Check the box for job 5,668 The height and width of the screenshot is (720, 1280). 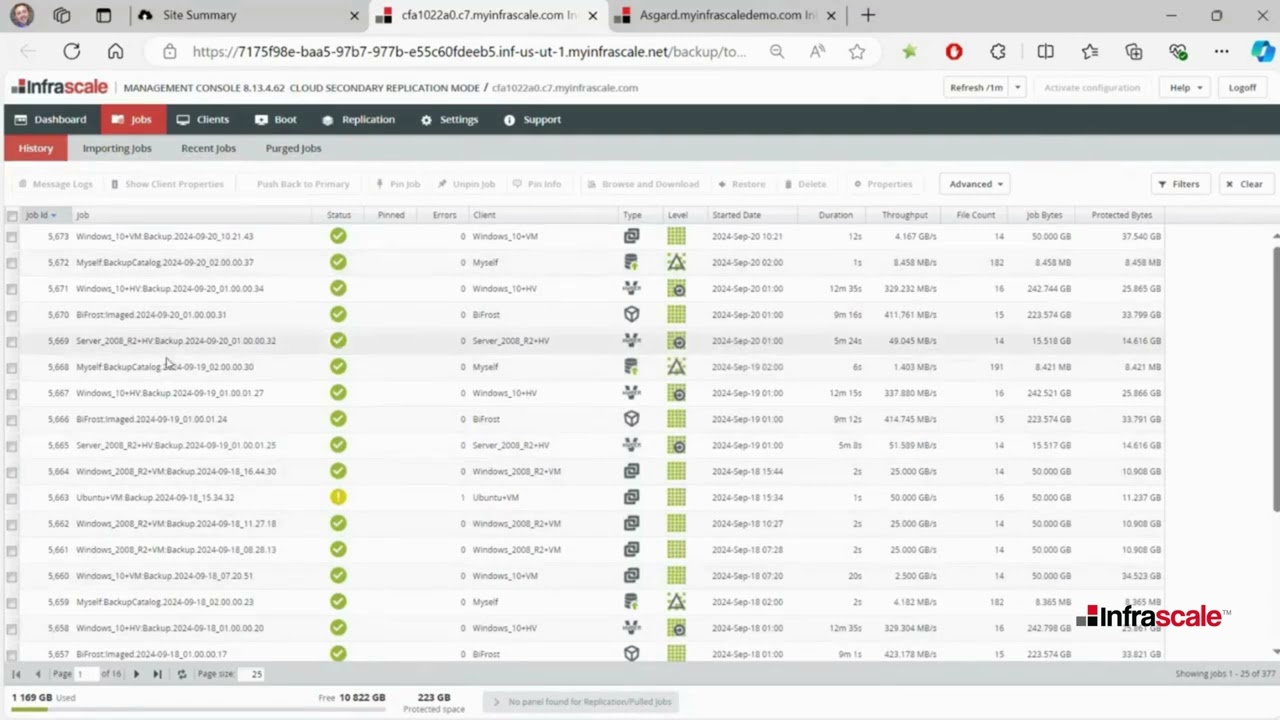[x=12, y=367]
